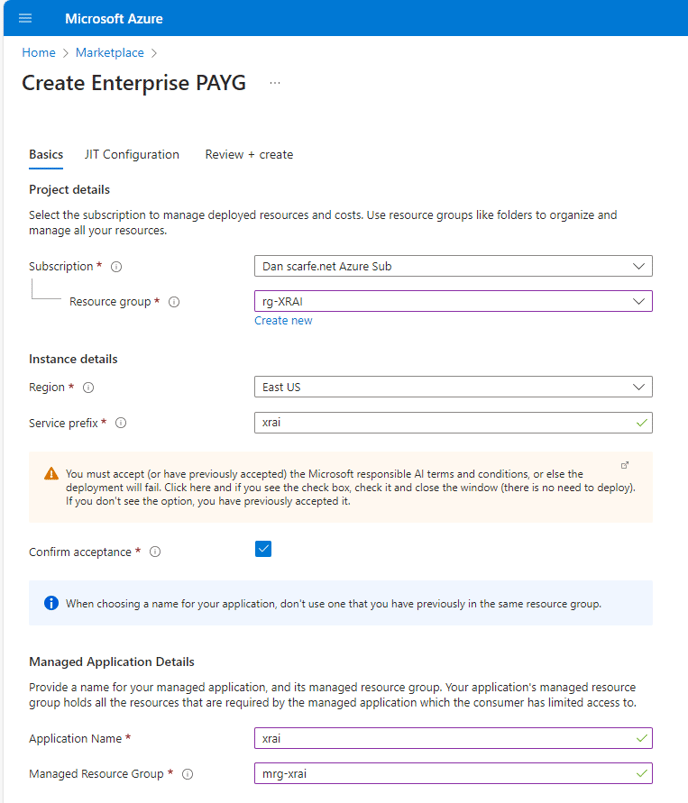Show info tooltip for Managed Resource Group
Viewport: 688px width, 803px height.
pos(188,774)
